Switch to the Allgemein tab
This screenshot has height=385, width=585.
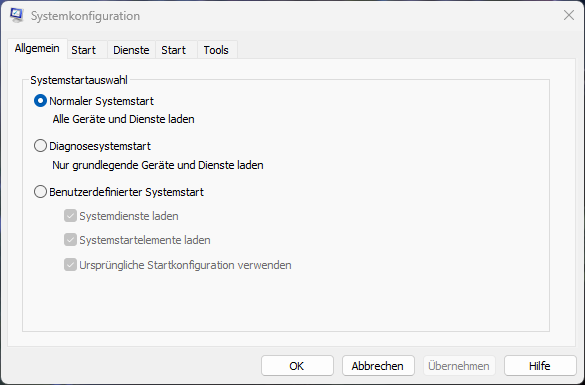(x=37, y=48)
